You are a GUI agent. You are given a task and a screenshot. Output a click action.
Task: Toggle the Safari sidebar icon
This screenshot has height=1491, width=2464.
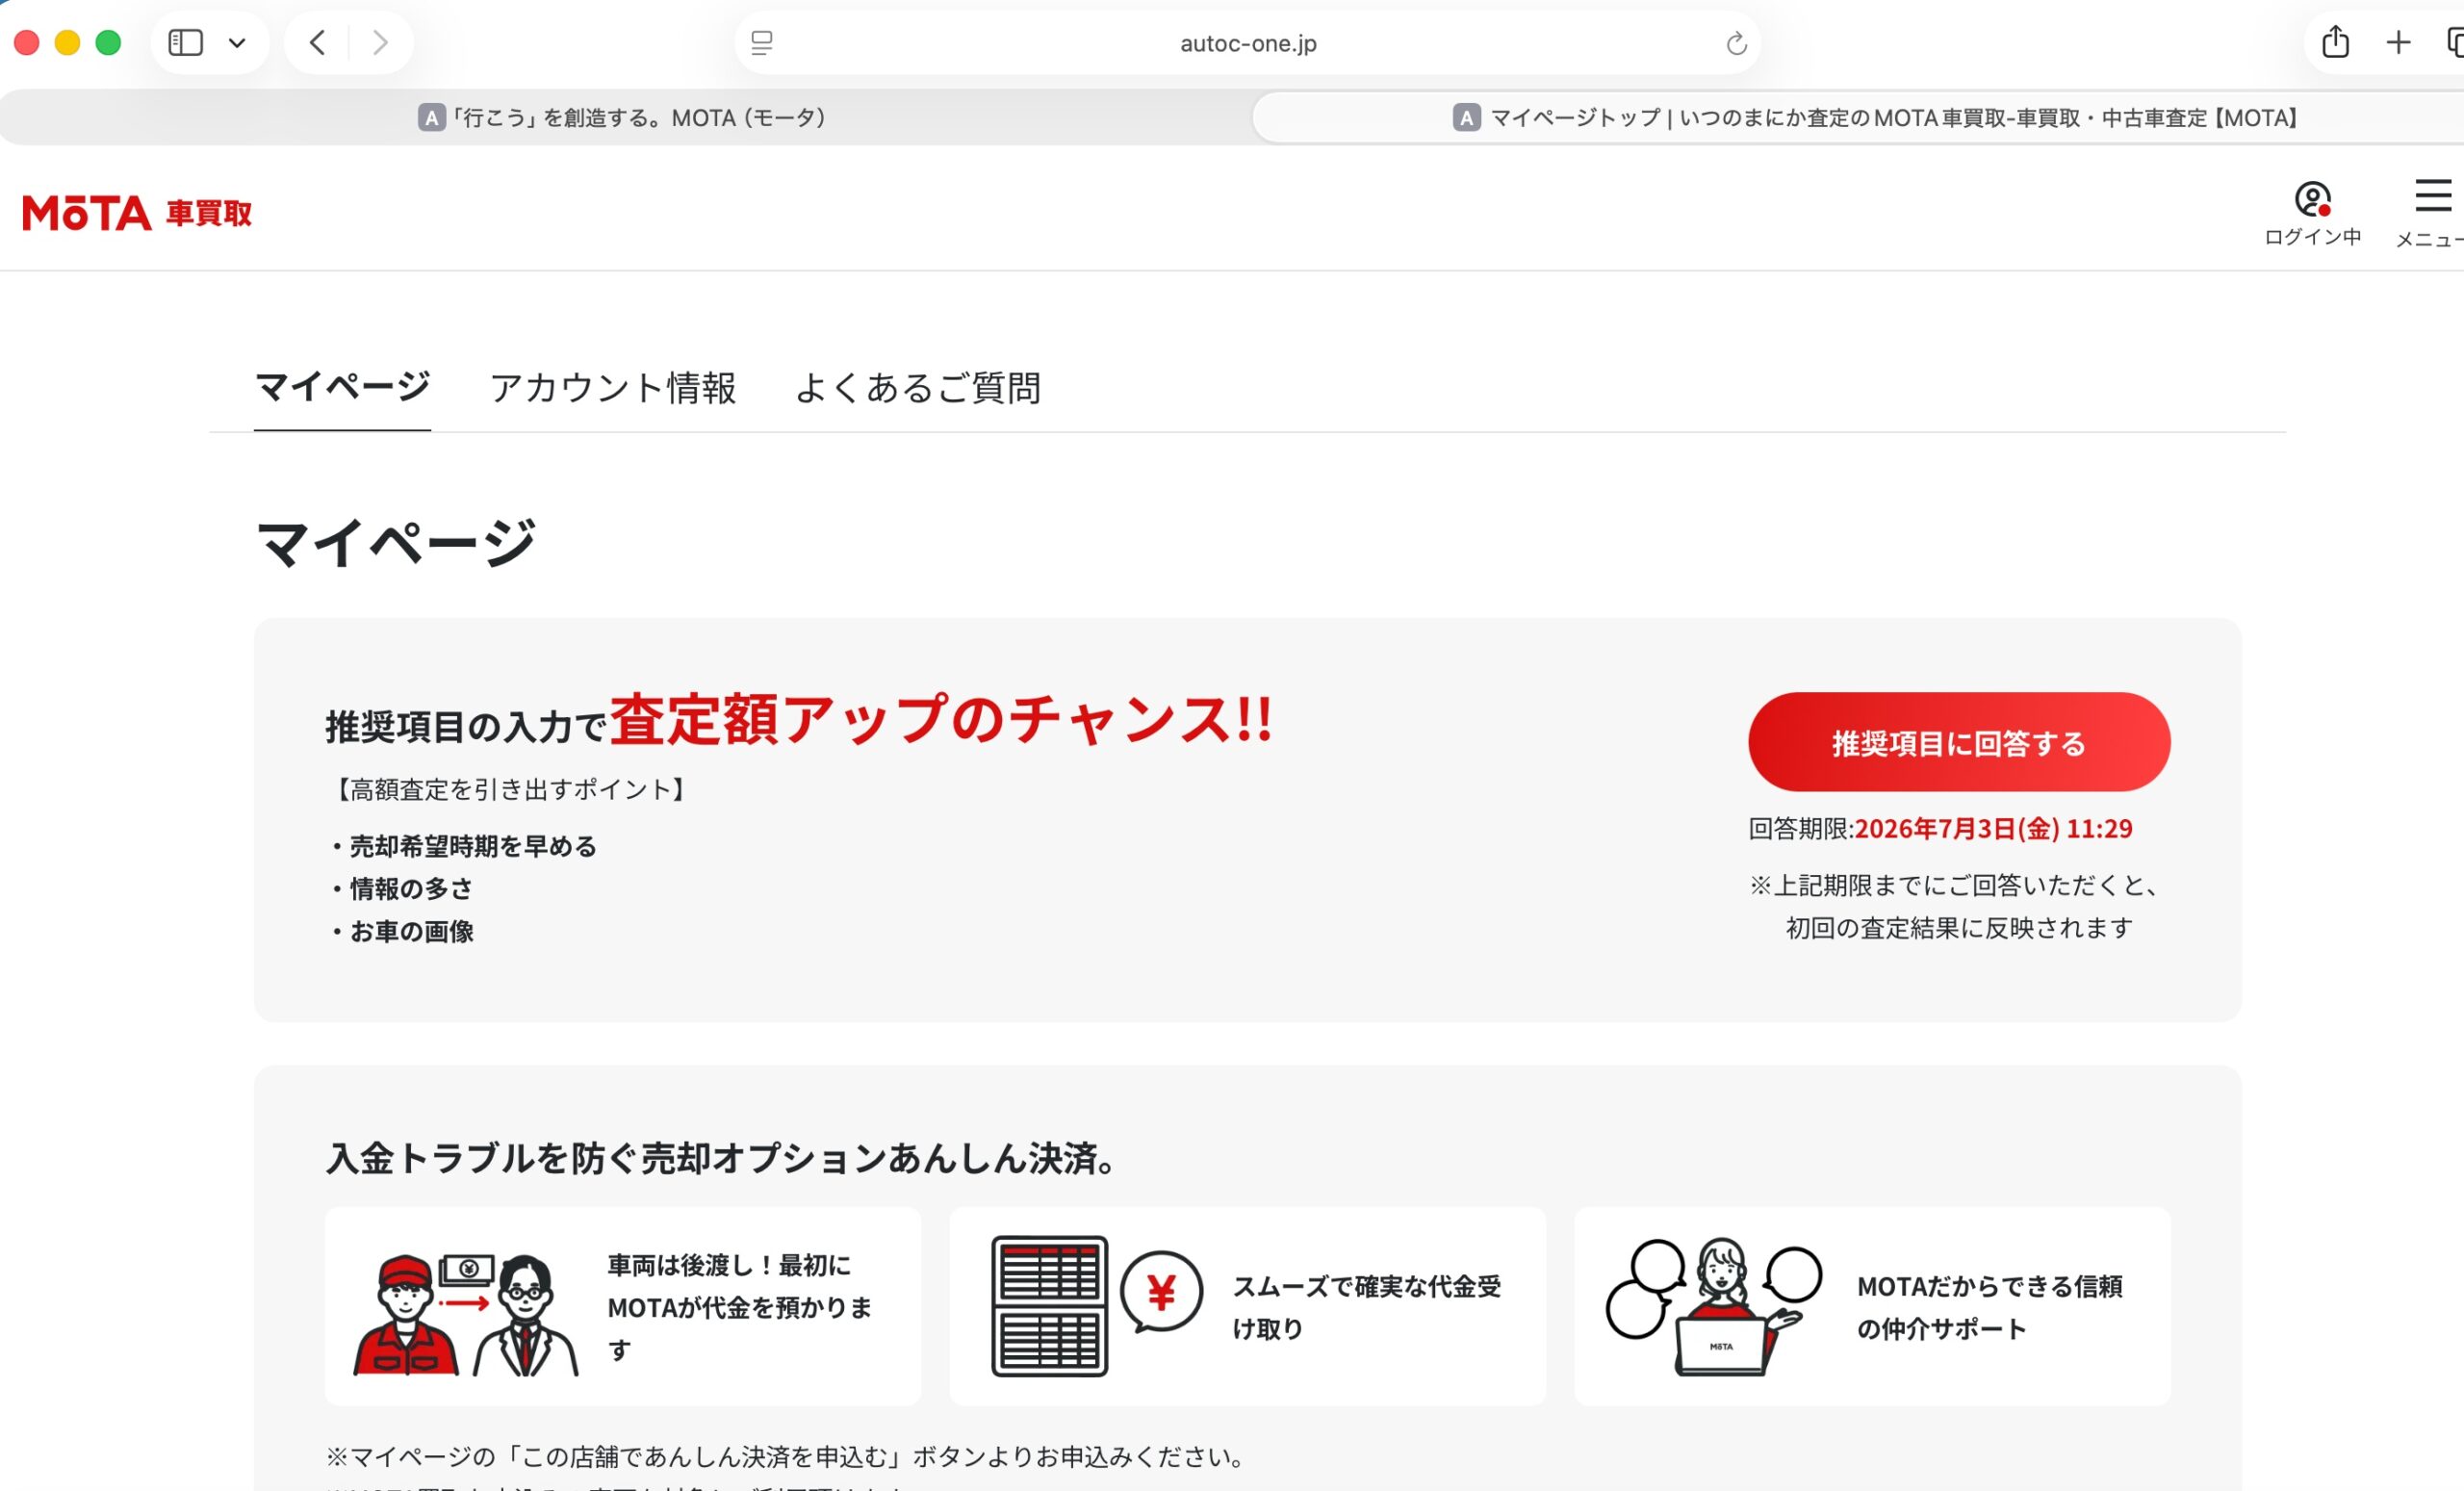185,43
